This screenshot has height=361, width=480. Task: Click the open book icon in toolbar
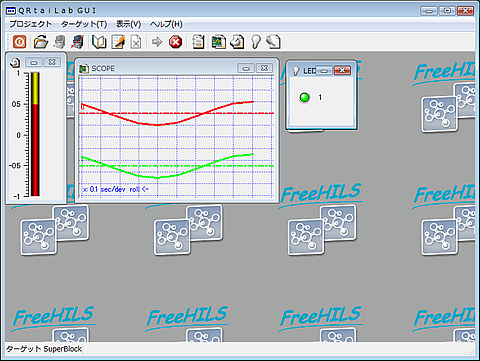pyautogui.click(x=99, y=42)
